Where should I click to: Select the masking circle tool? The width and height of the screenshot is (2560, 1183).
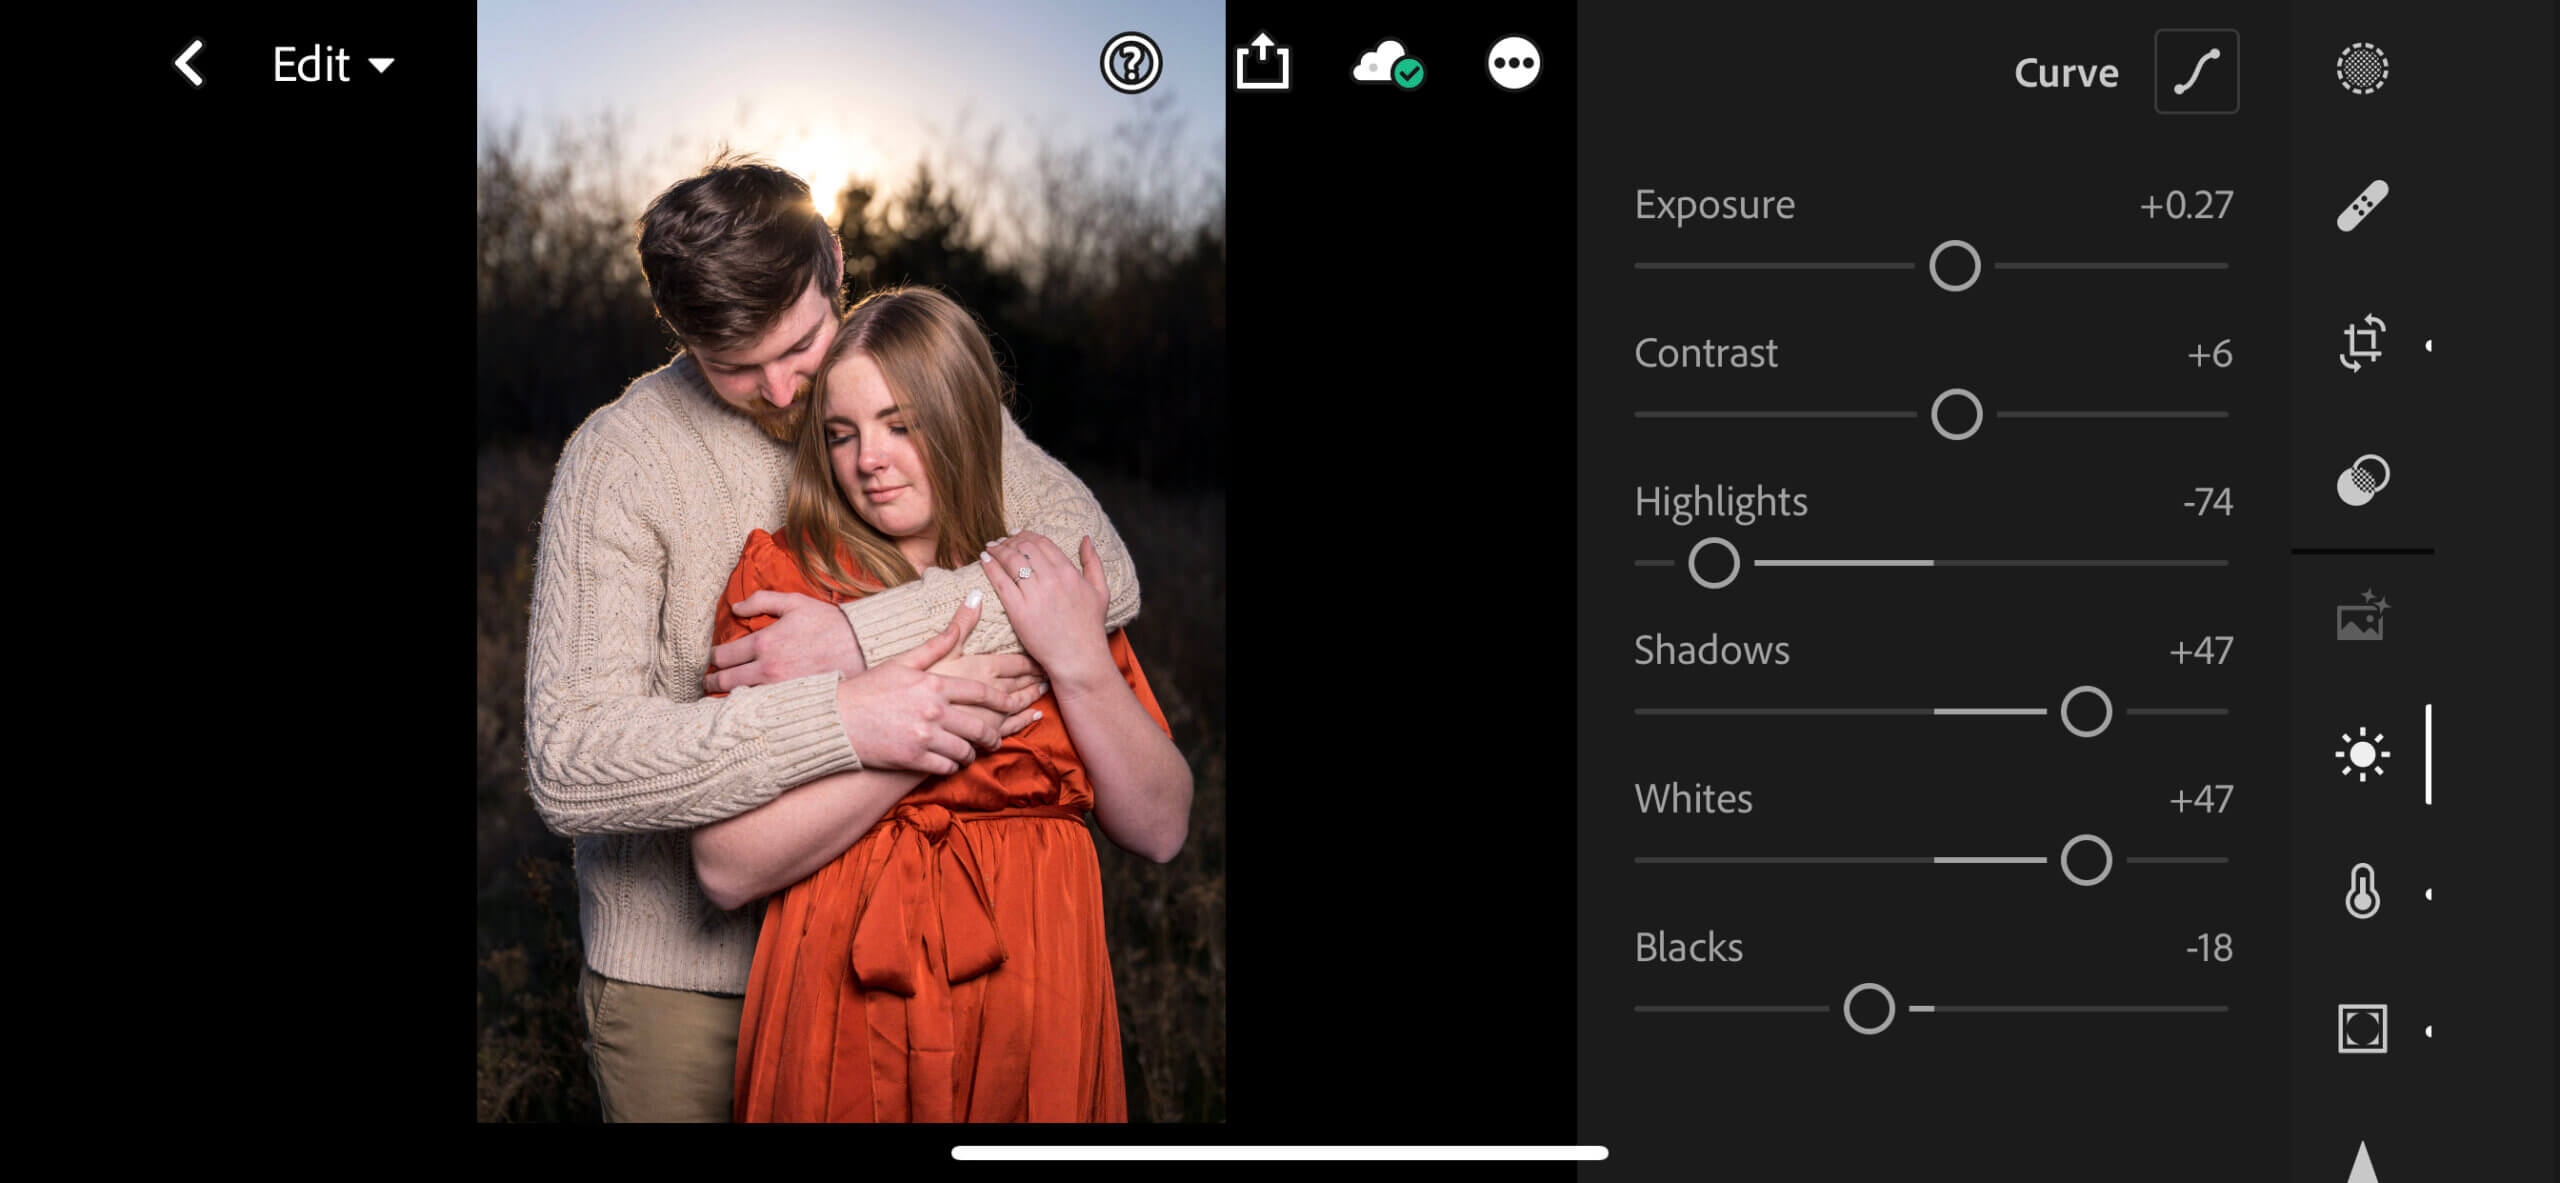(x=2361, y=69)
